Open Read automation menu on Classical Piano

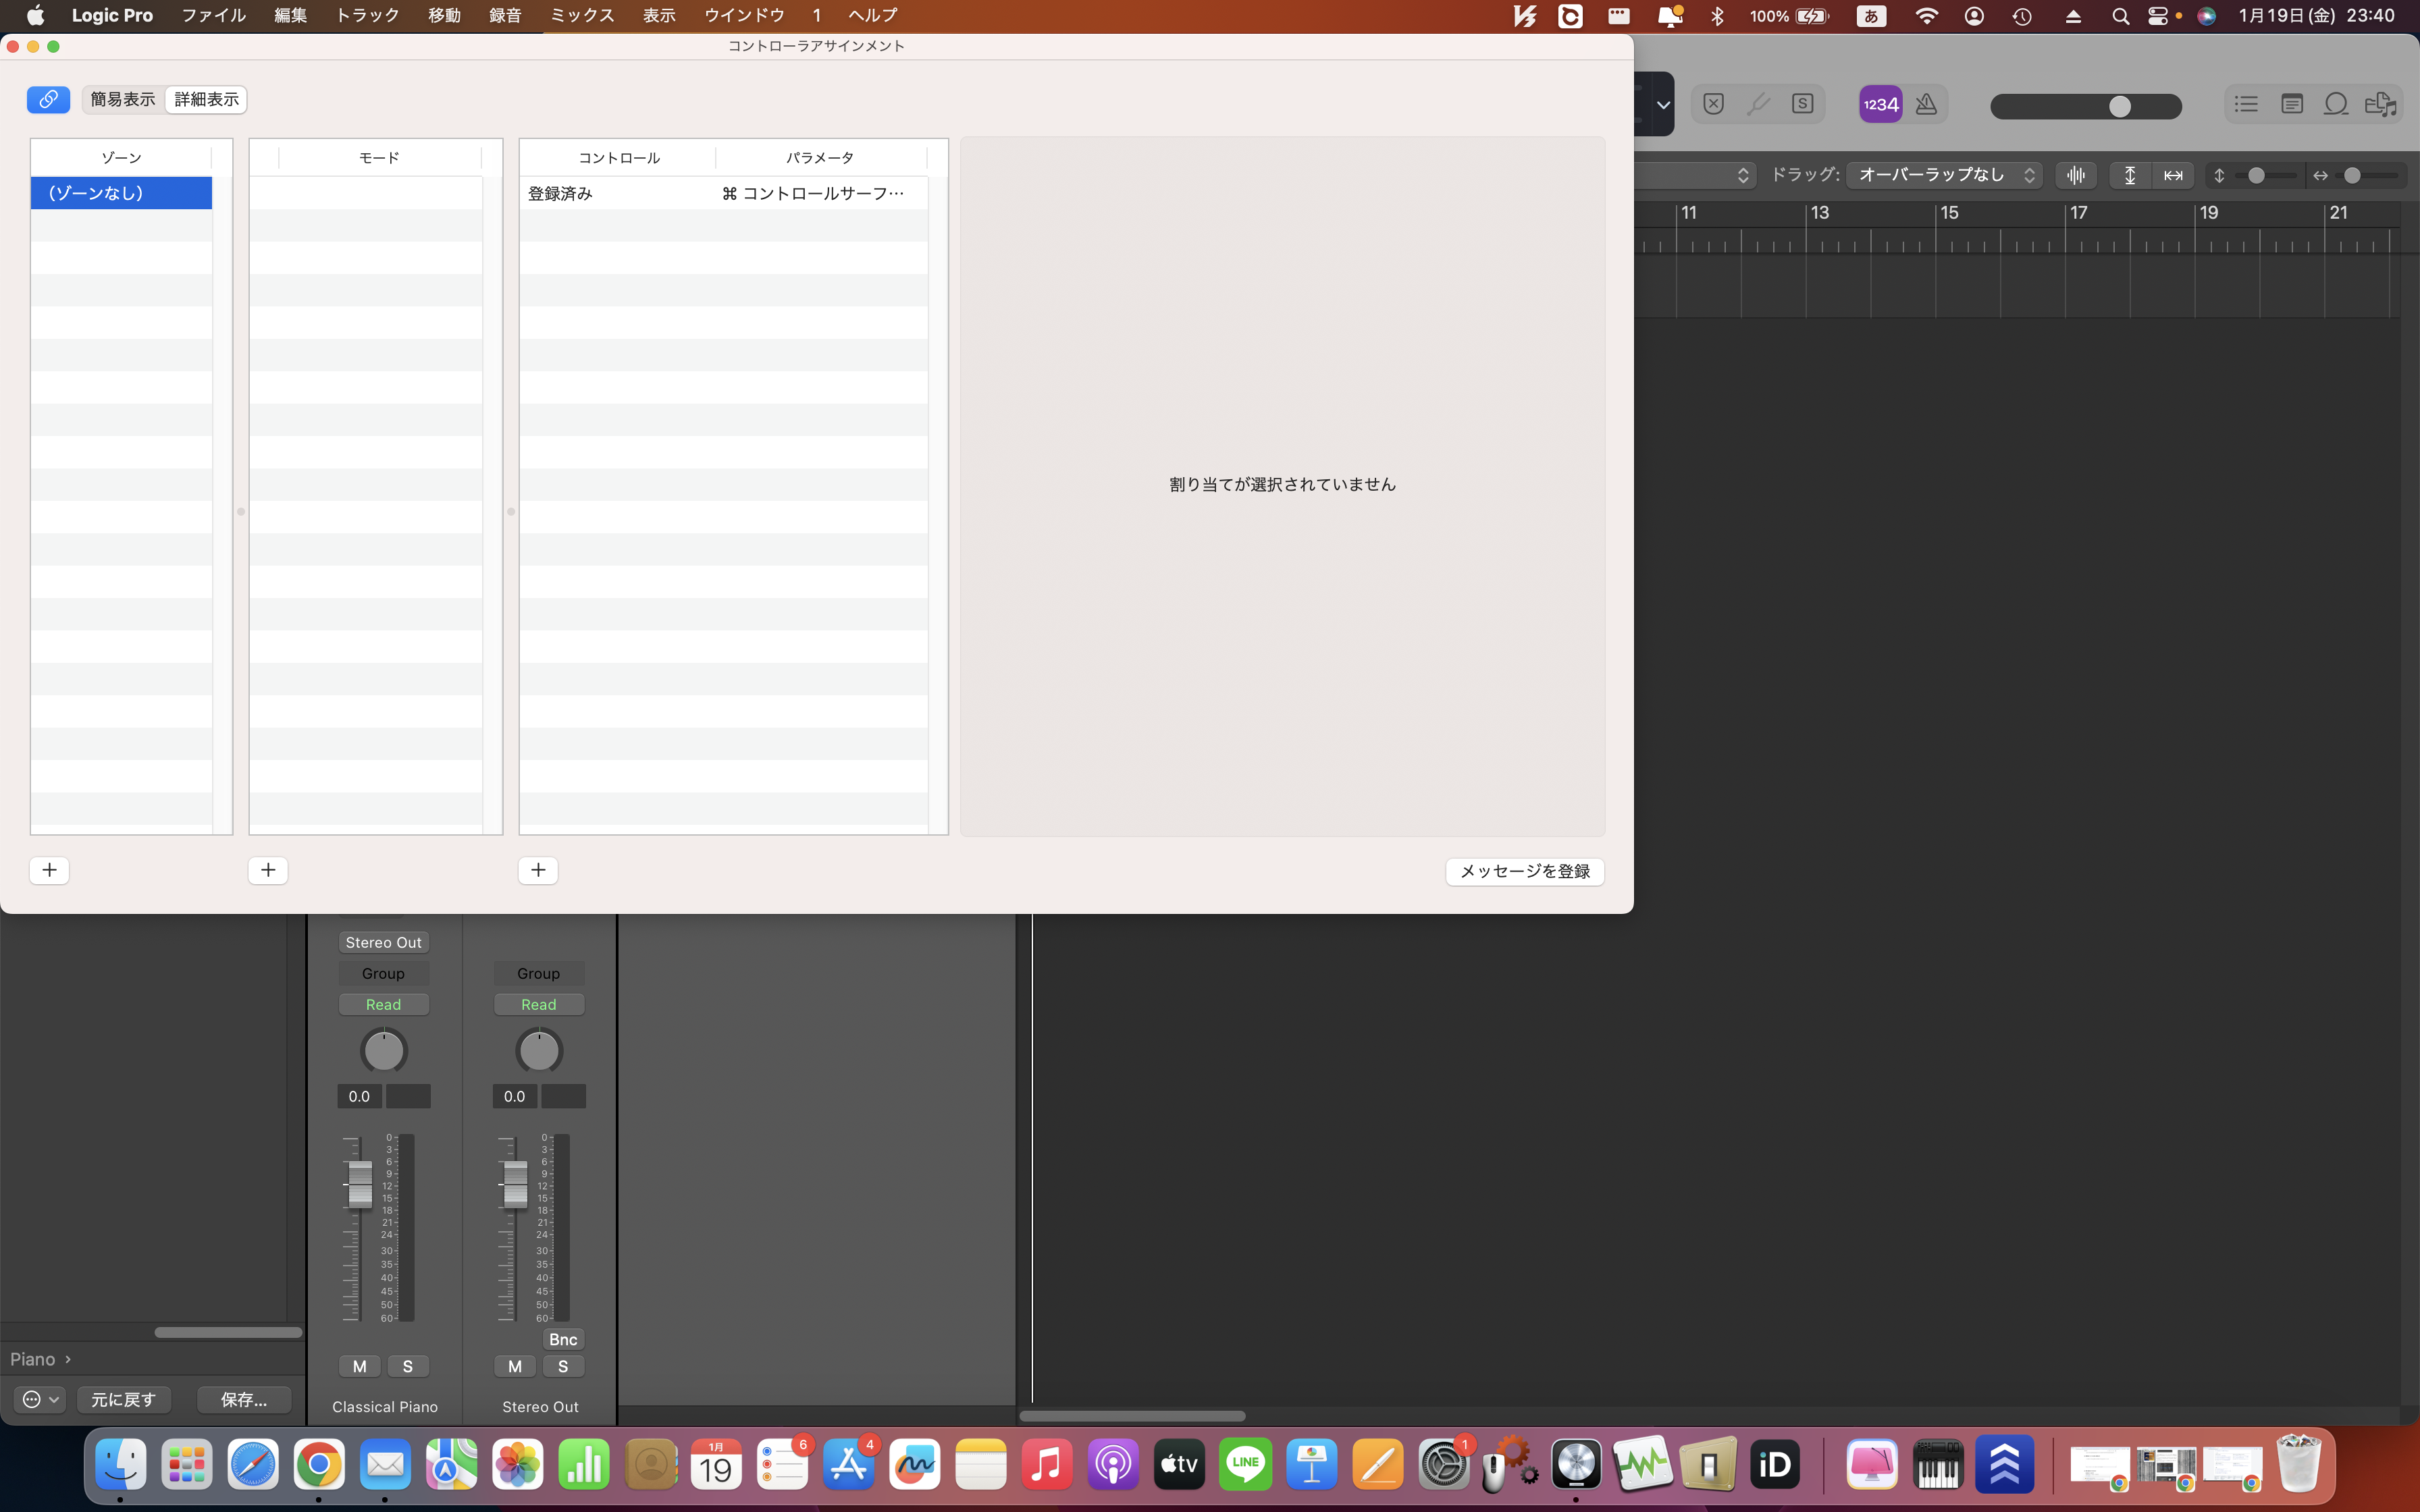[383, 1004]
